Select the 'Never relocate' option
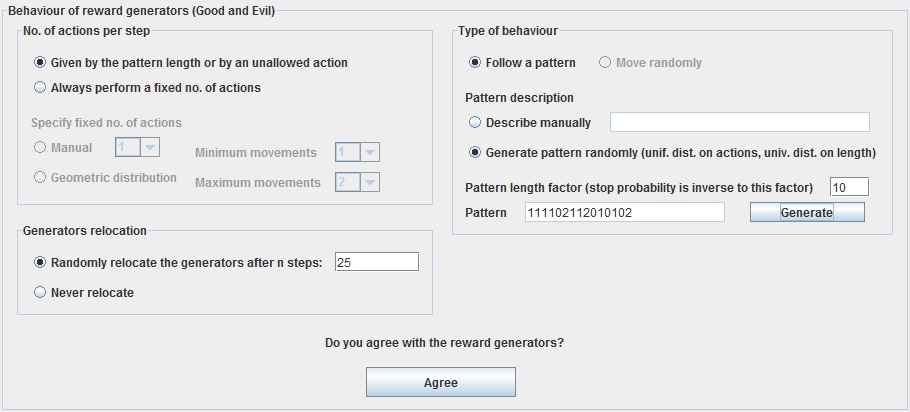 [x=41, y=293]
